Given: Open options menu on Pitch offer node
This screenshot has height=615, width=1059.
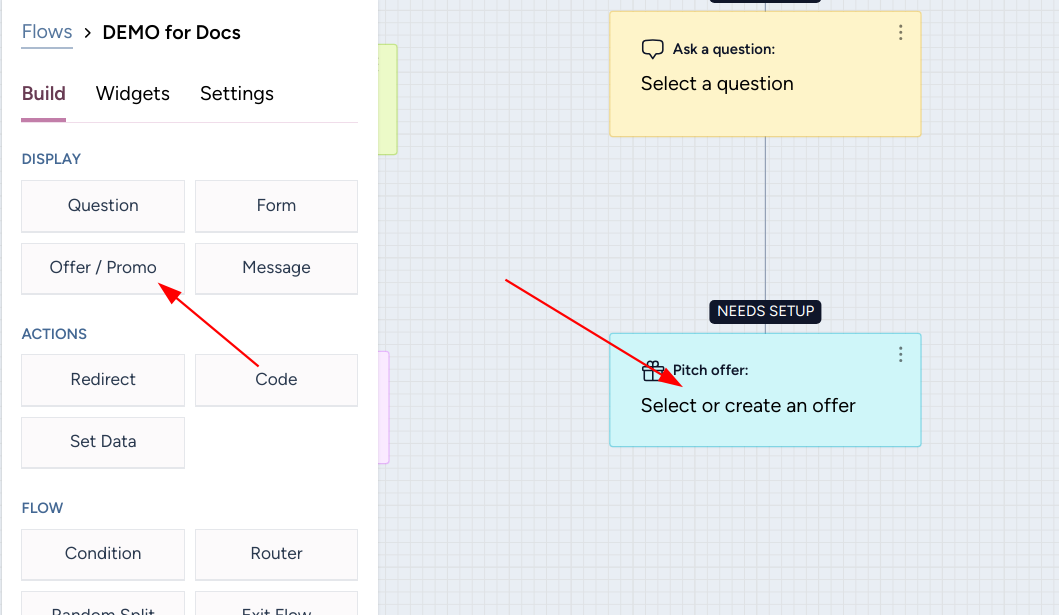Looking at the screenshot, I should tap(900, 355).
